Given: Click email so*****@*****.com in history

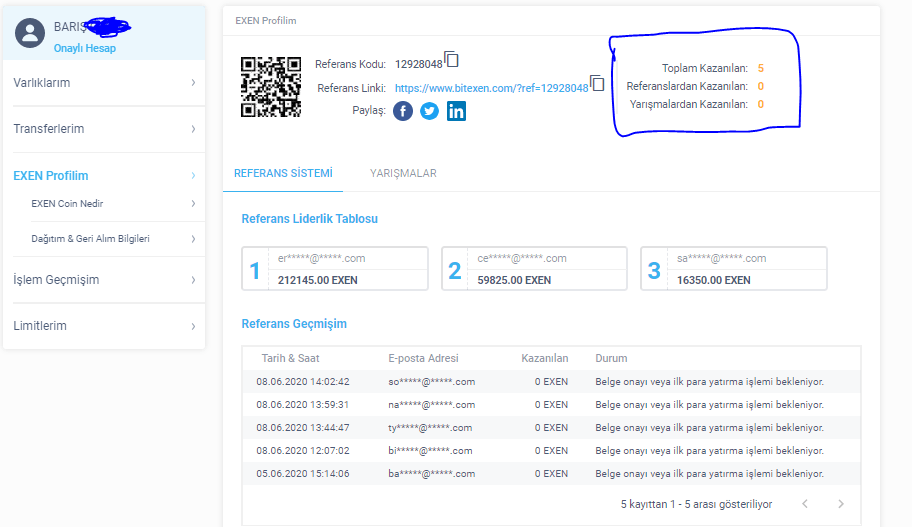Looking at the screenshot, I should pos(432,382).
